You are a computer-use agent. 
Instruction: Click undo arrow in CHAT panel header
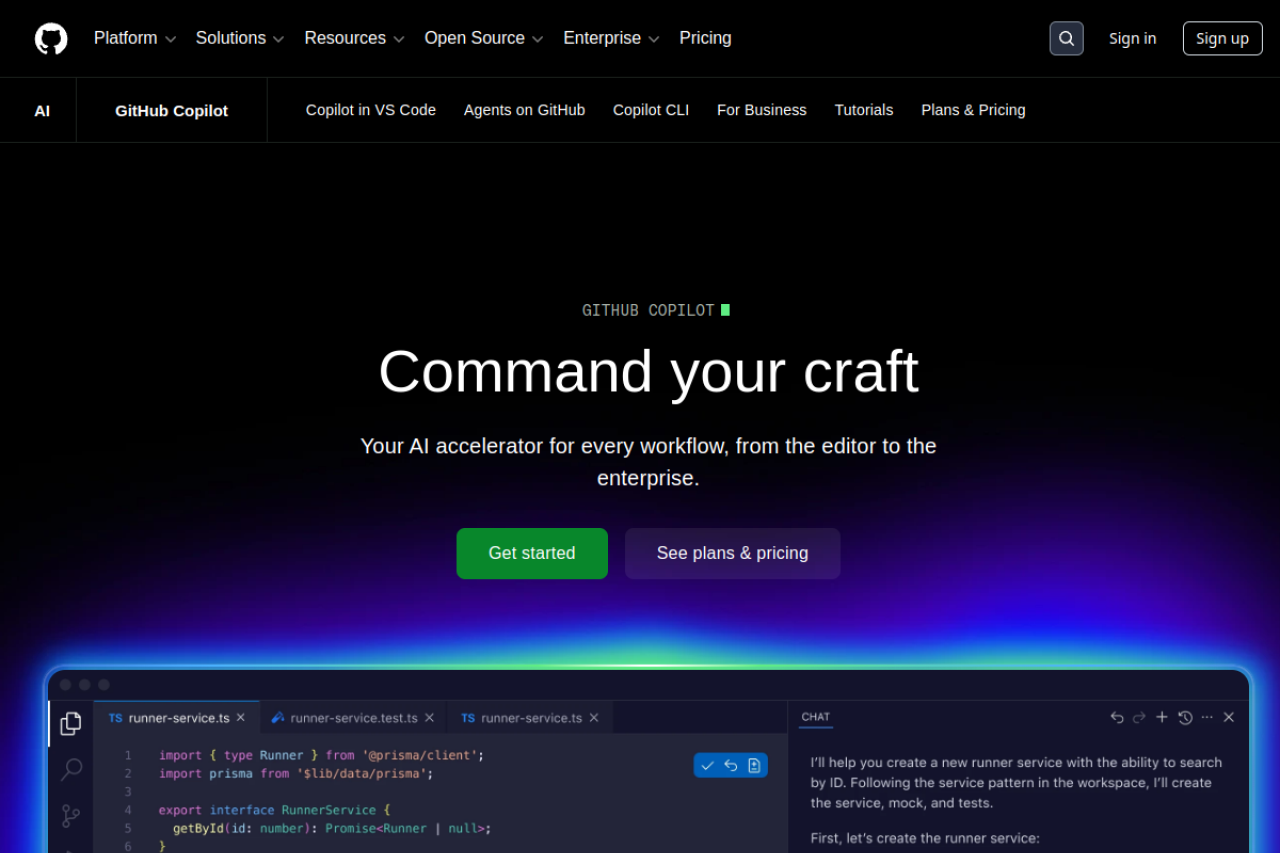[x=1117, y=717]
